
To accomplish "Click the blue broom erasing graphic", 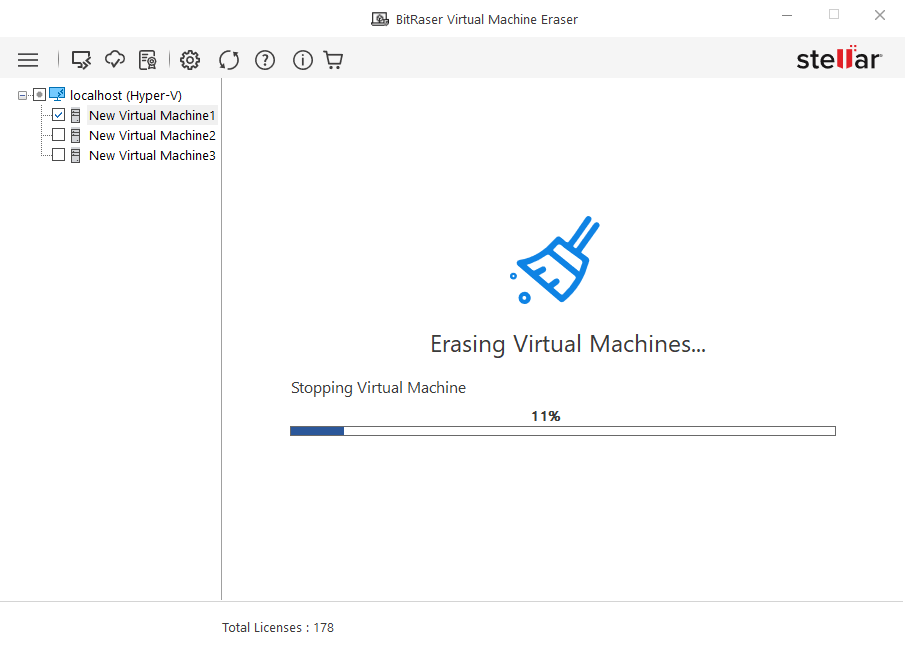I will (x=555, y=259).
